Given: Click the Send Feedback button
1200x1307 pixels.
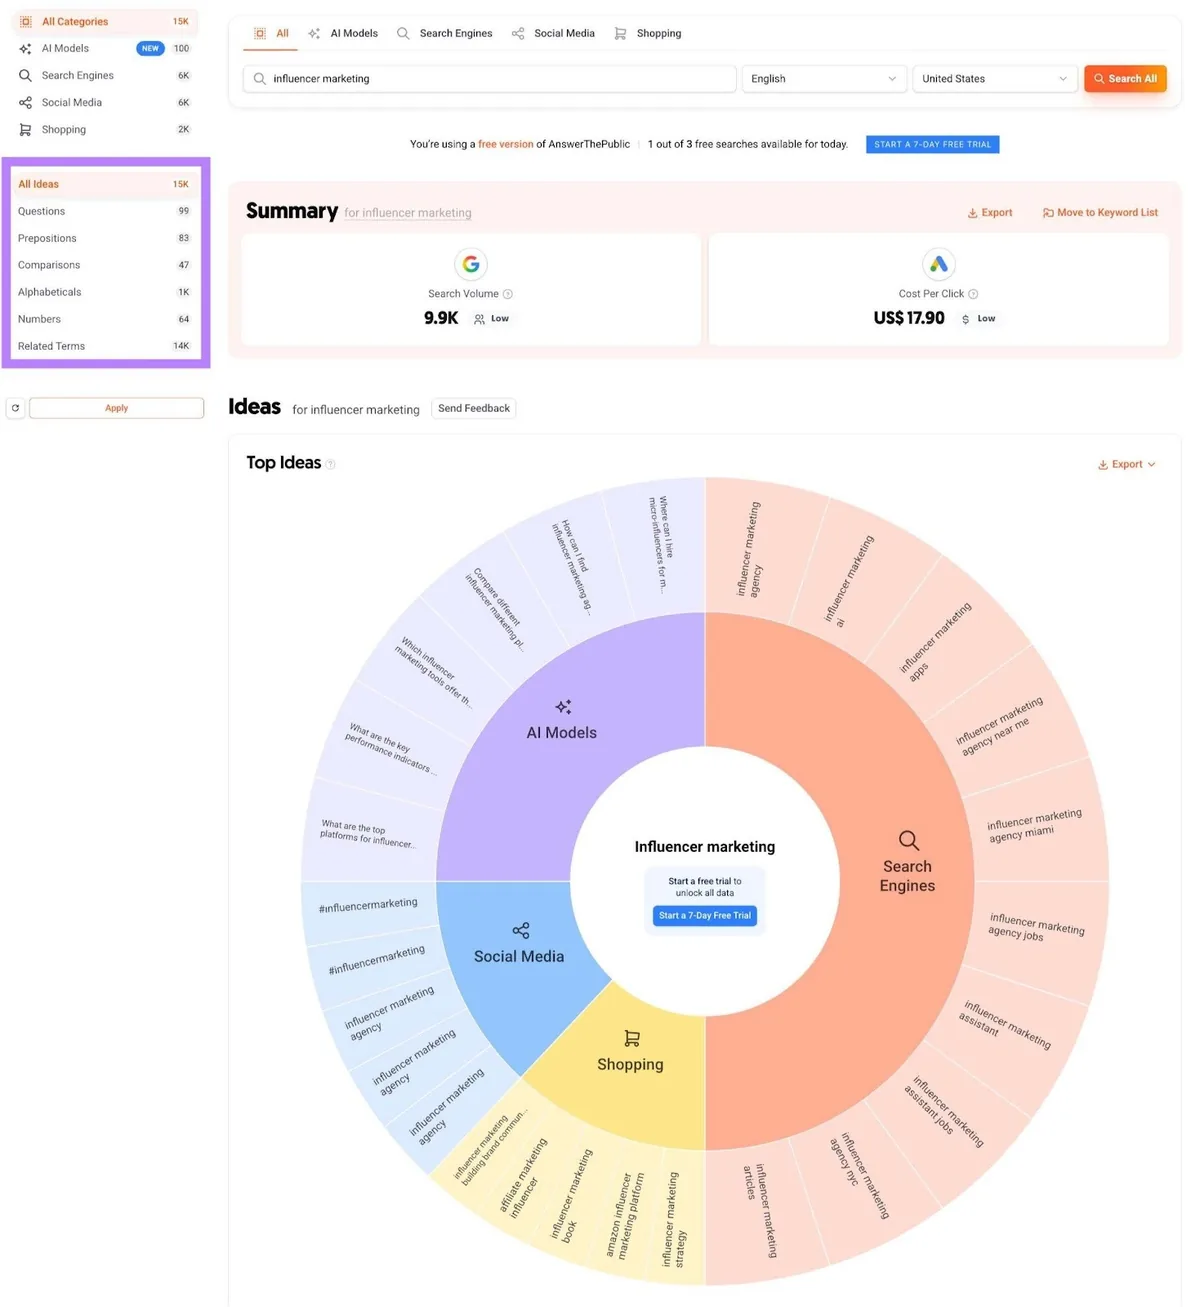Looking at the screenshot, I should (x=474, y=408).
